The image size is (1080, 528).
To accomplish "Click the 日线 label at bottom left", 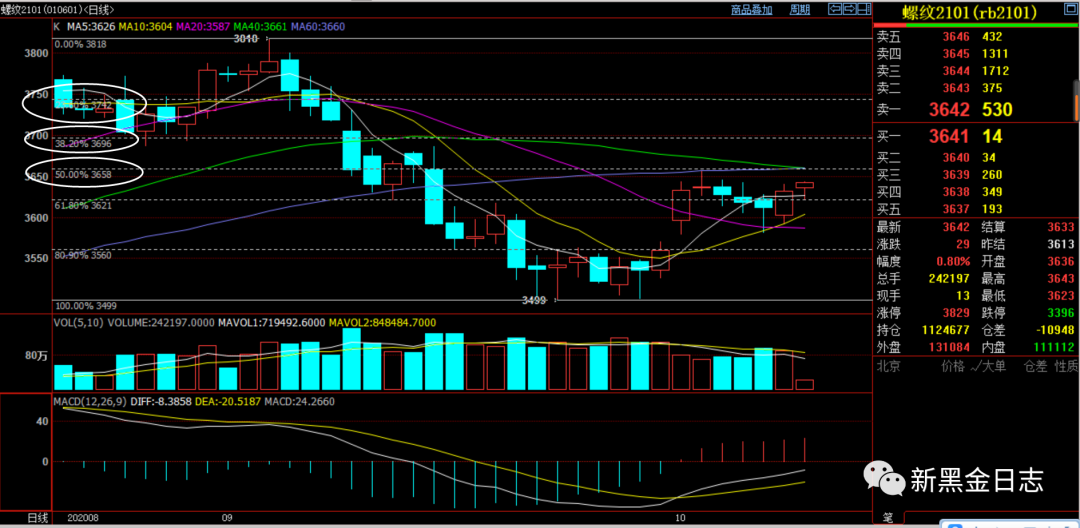I will 37,517.
